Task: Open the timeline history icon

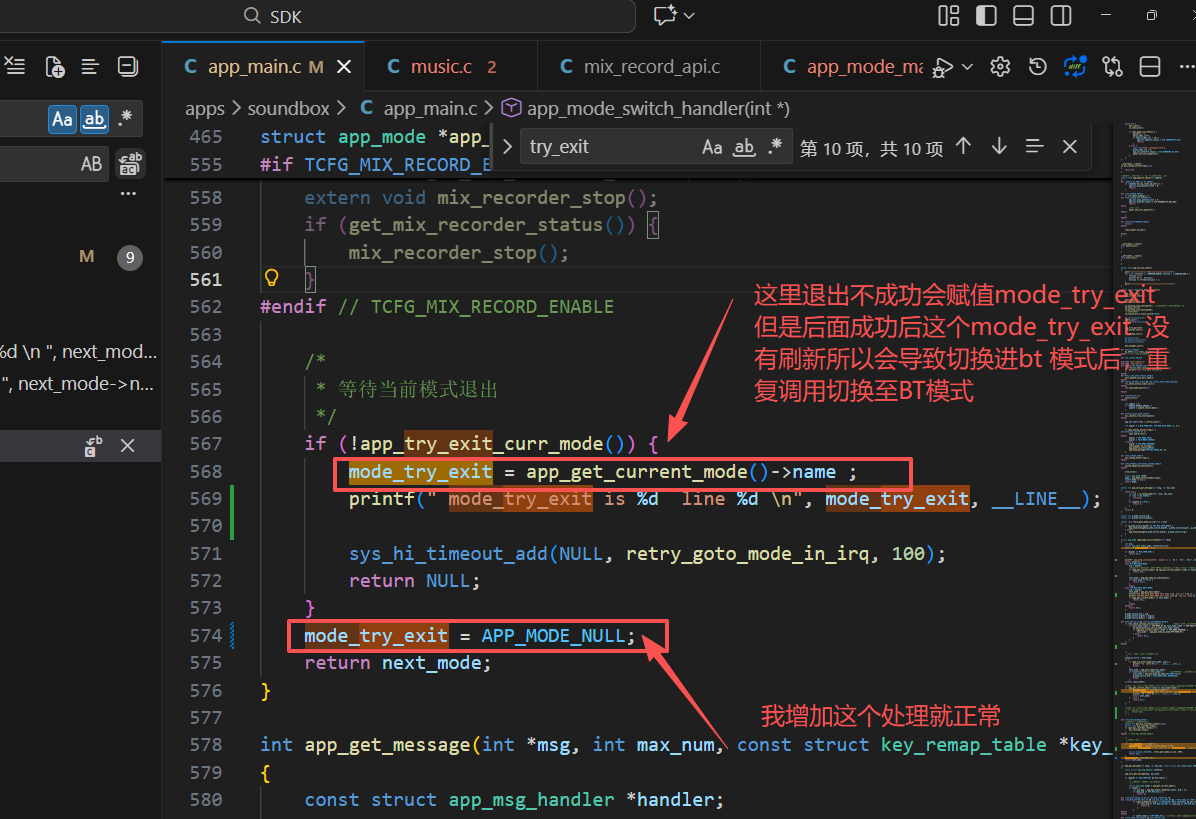Action: pos(1037,67)
